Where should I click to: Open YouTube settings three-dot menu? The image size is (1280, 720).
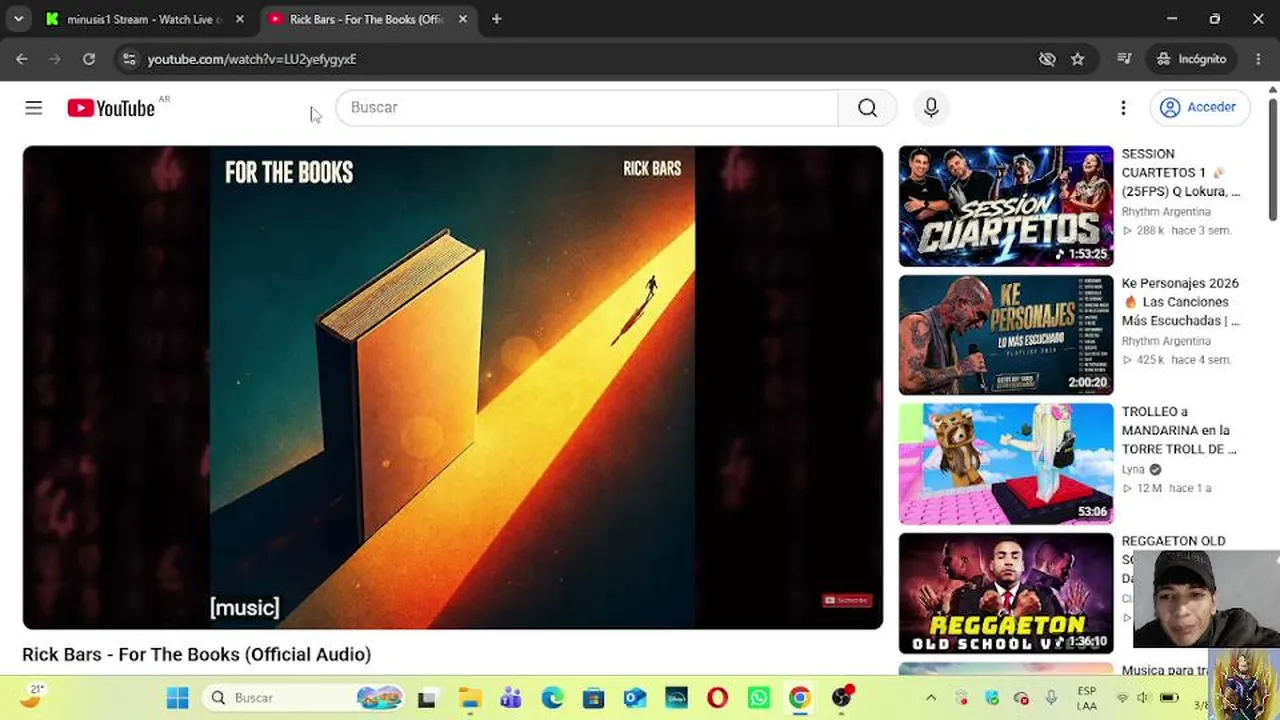tap(1123, 108)
